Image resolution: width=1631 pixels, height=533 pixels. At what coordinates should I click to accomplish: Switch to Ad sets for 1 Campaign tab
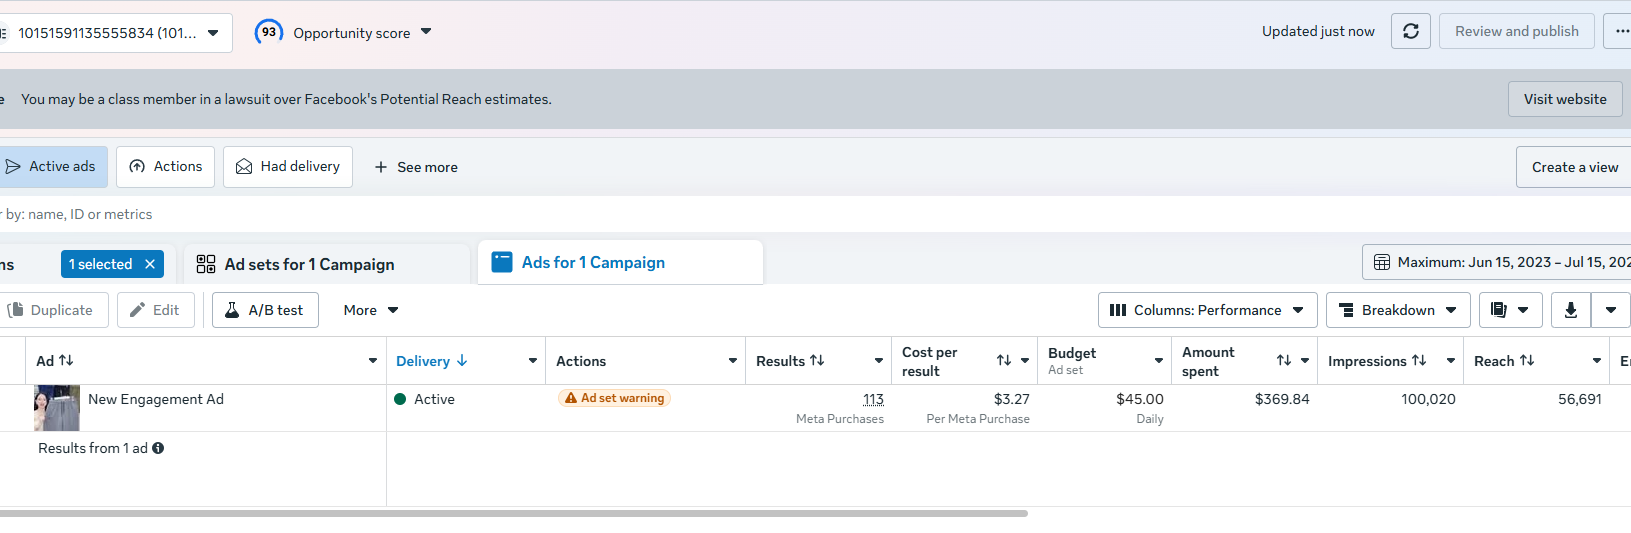click(x=309, y=264)
